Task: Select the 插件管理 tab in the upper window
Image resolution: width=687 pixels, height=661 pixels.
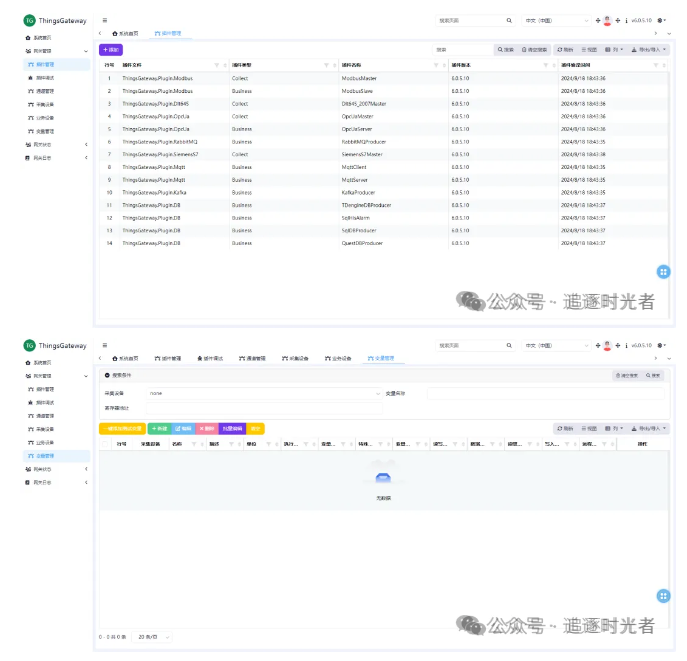Action: tap(168, 34)
